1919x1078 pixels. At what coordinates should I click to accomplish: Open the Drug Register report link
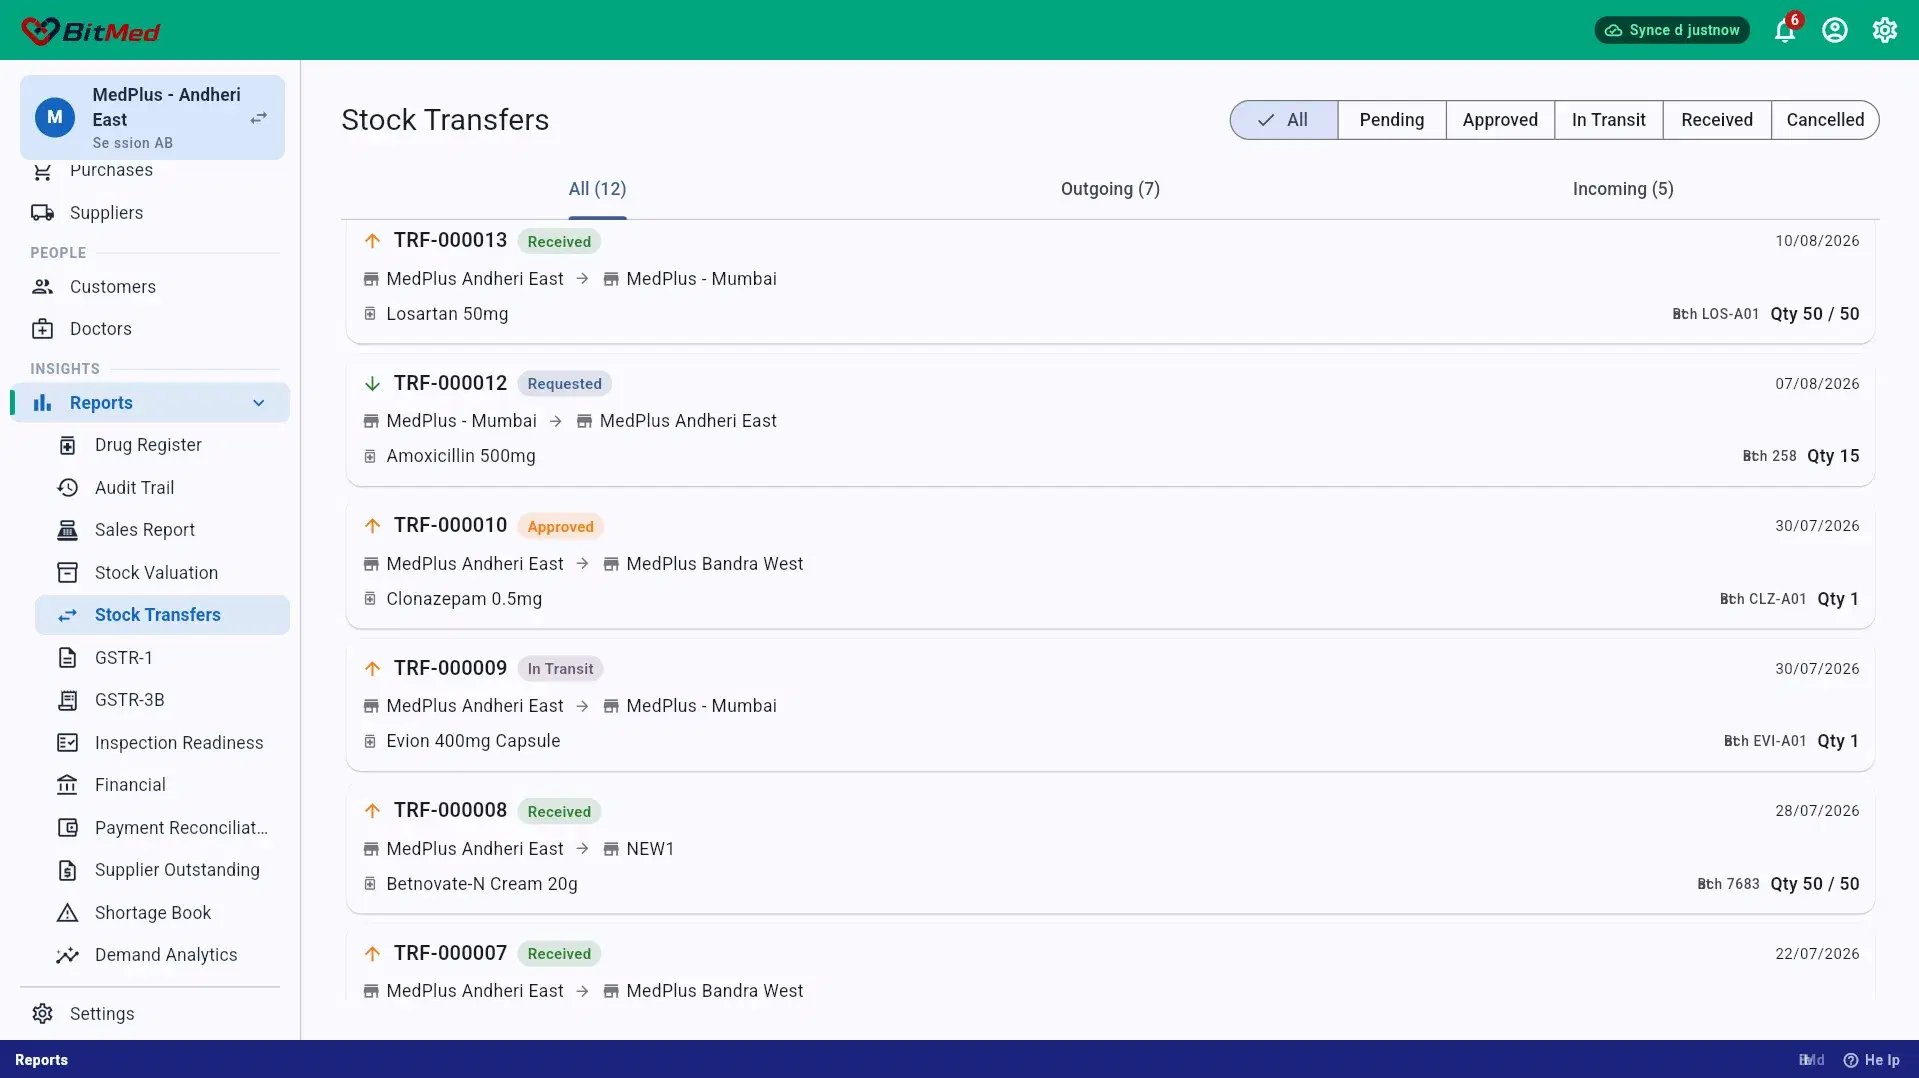pyautogui.click(x=148, y=445)
